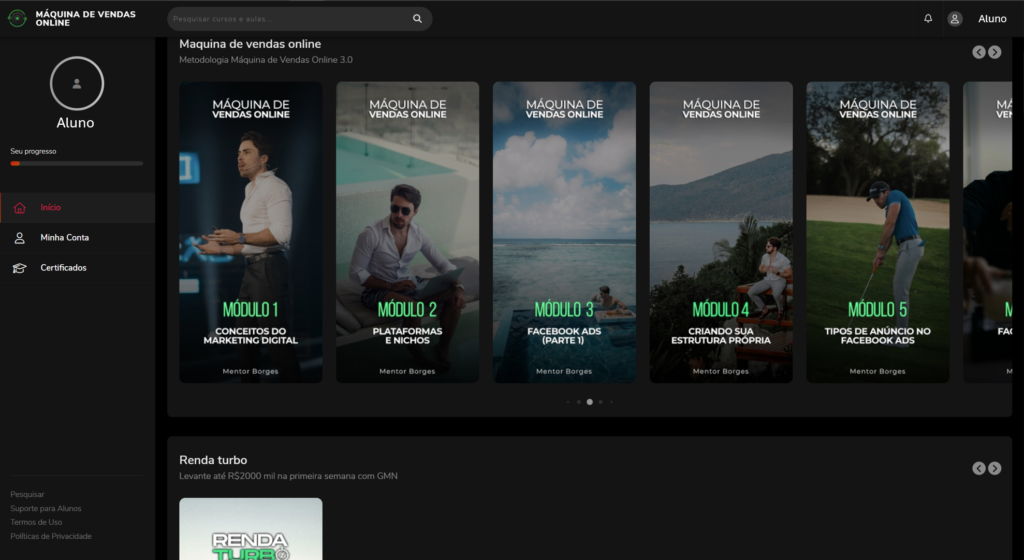1024x560 pixels.
Task: Open the Minha Conta menu item
Action: tap(65, 238)
